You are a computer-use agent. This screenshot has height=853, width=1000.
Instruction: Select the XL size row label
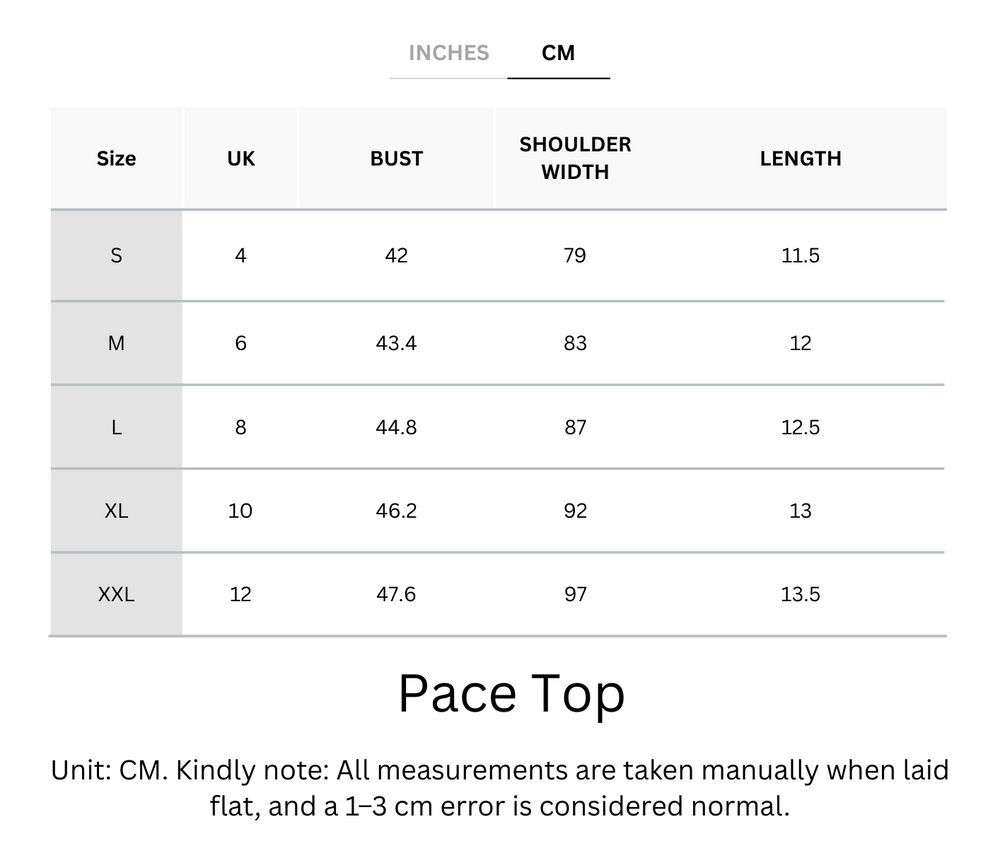(116, 511)
